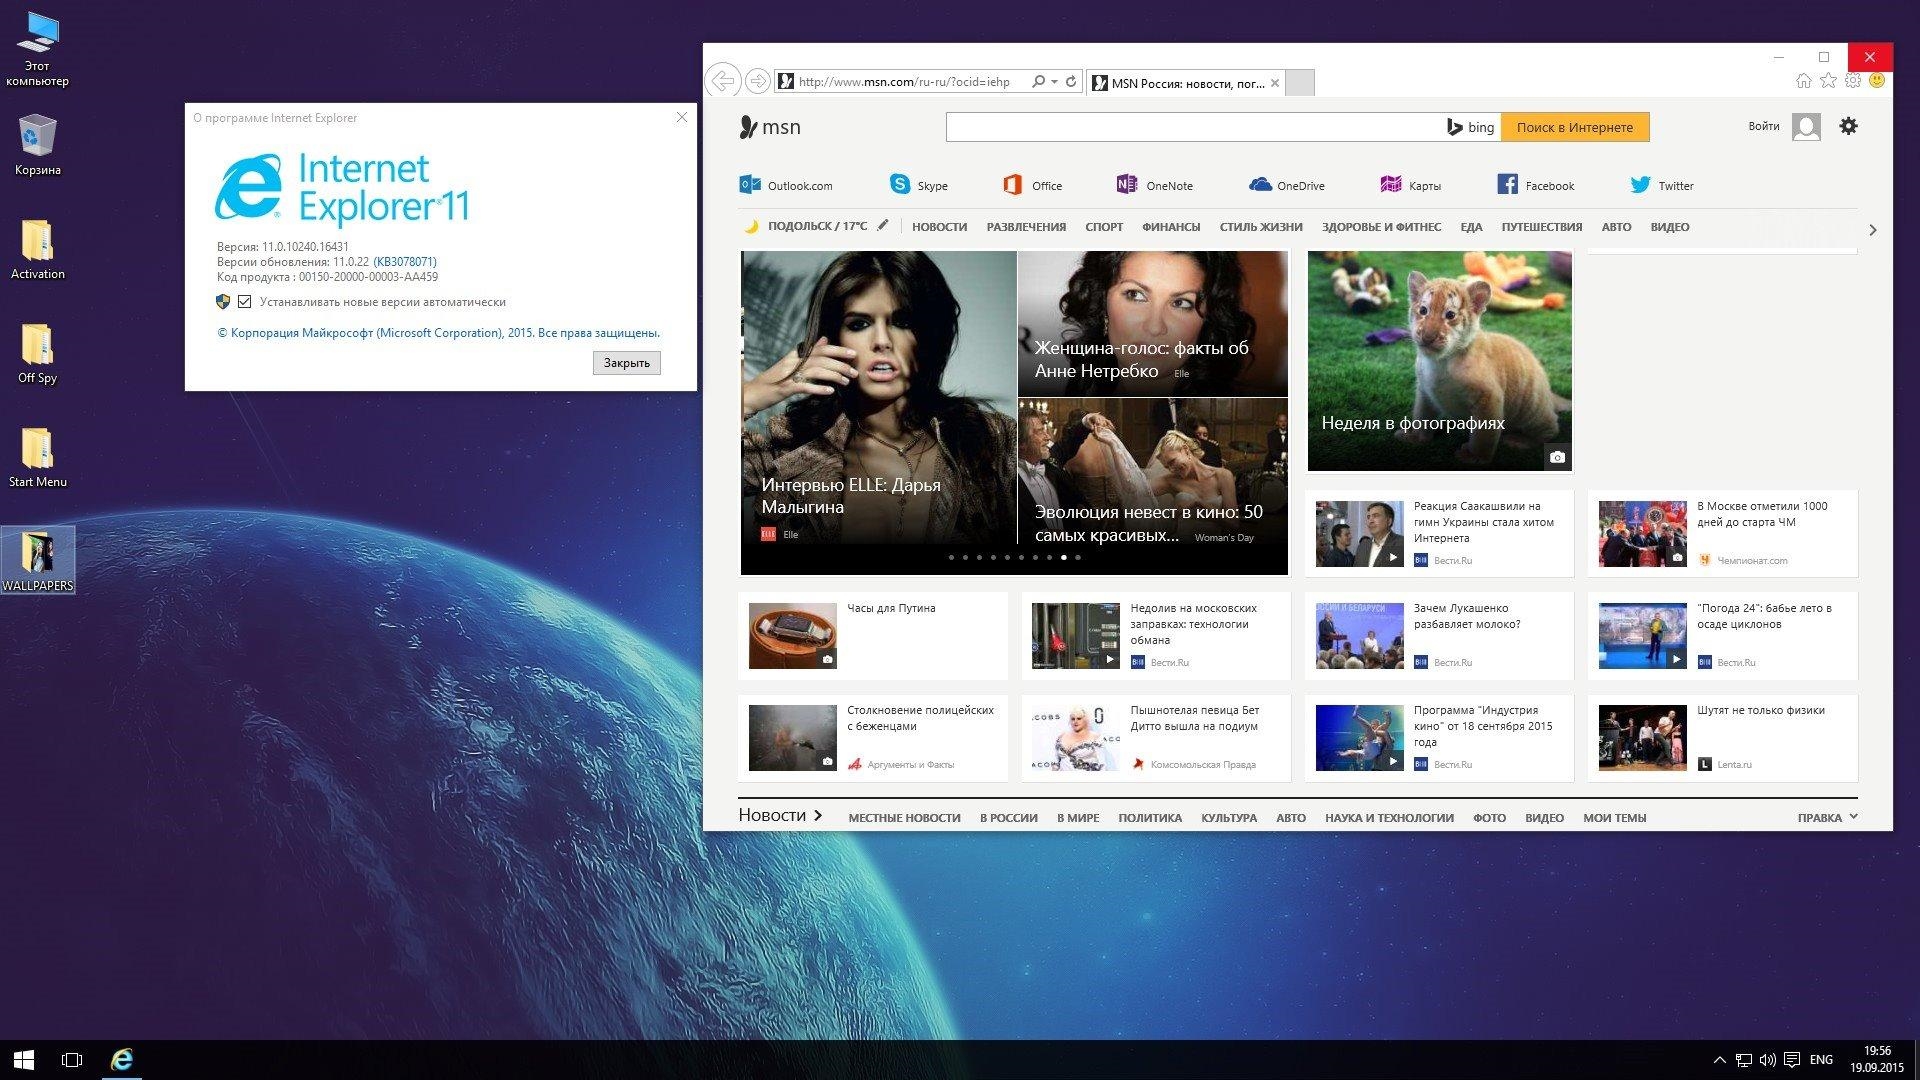Click the Internet Explorer taskbar icon
This screenshot has height=1080, width=1920.
[x=122, y=1059]
